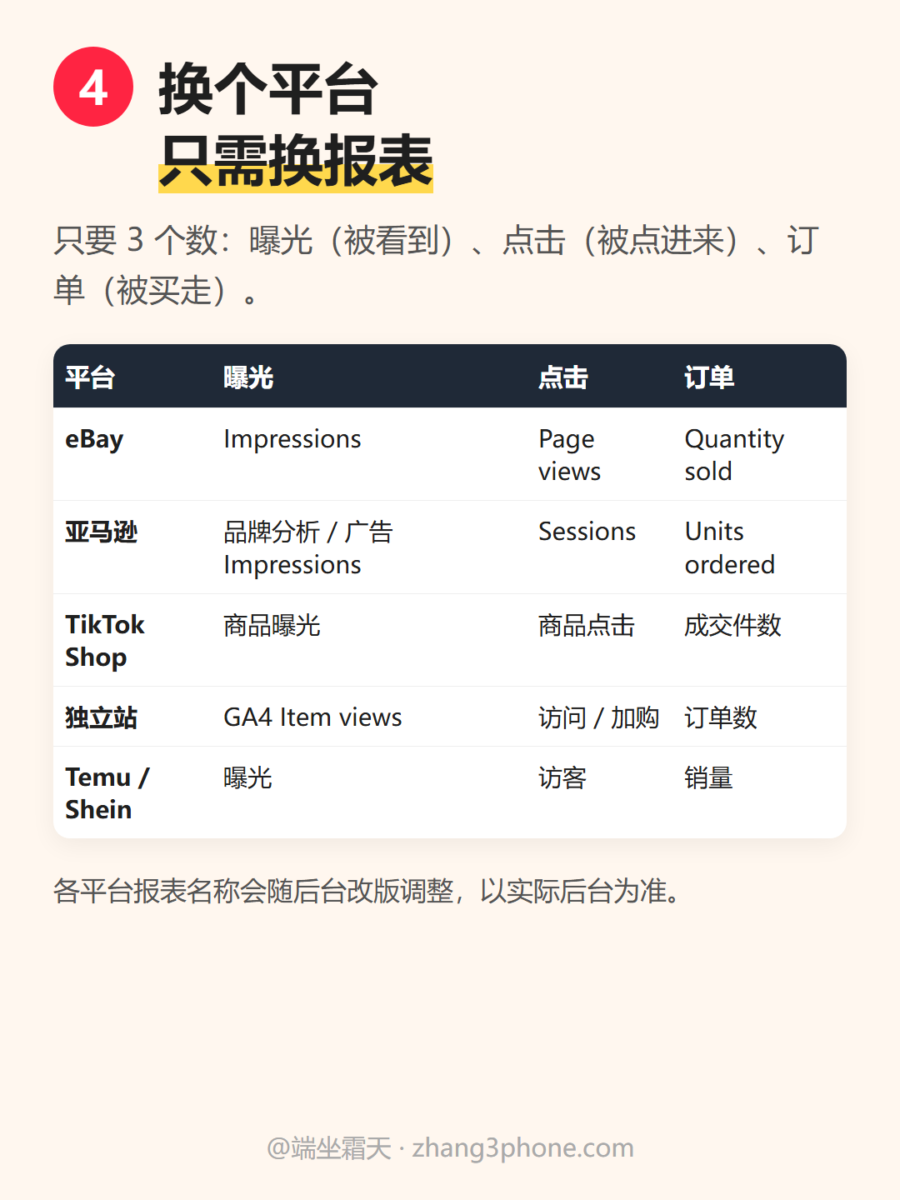Click the Temu row's '曝光' cell
The width and height of the screenshot is (900, 1200).
click(248, 778)
